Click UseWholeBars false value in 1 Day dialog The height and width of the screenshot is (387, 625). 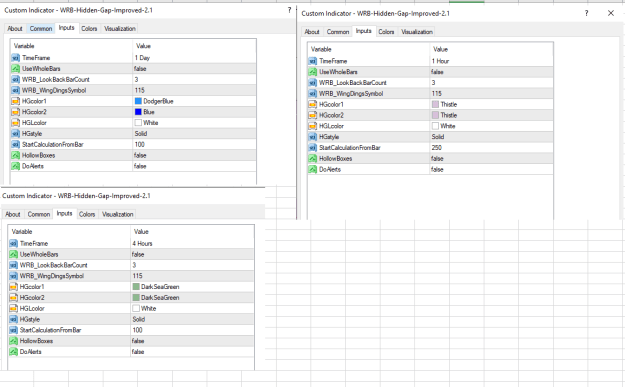coord(140,69)
